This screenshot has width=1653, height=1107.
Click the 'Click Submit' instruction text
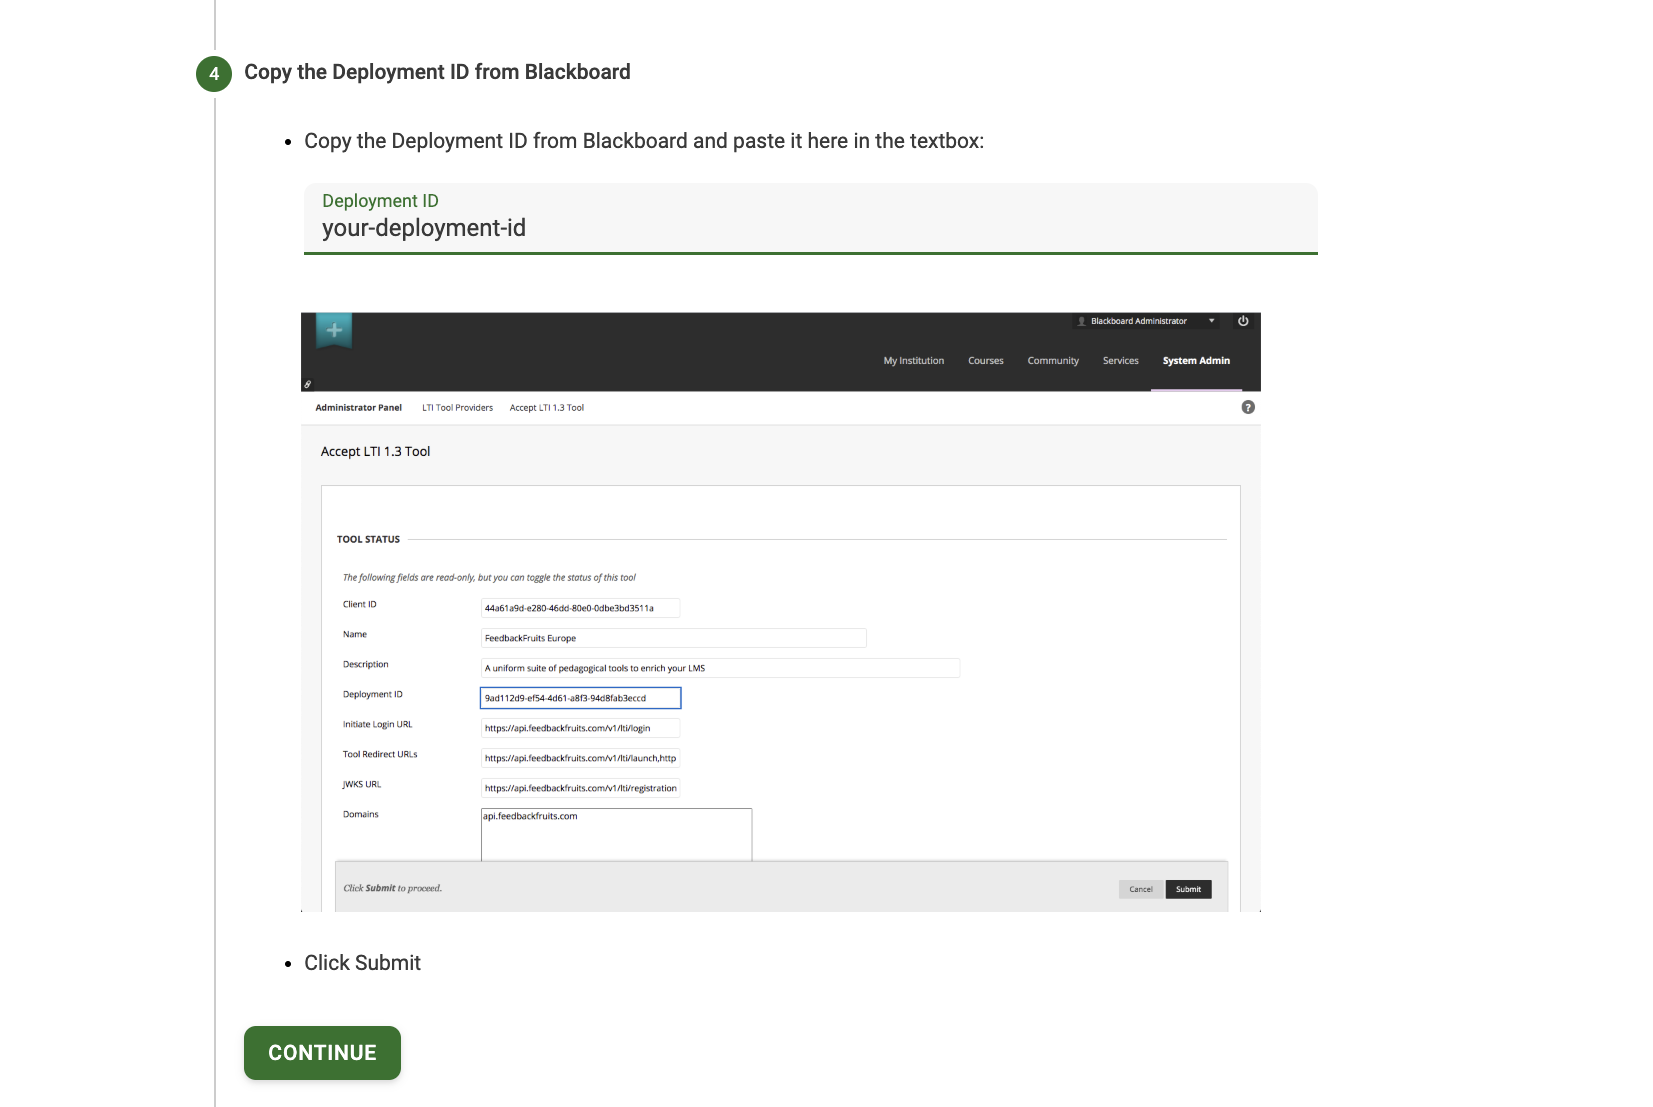pos(362,963)
